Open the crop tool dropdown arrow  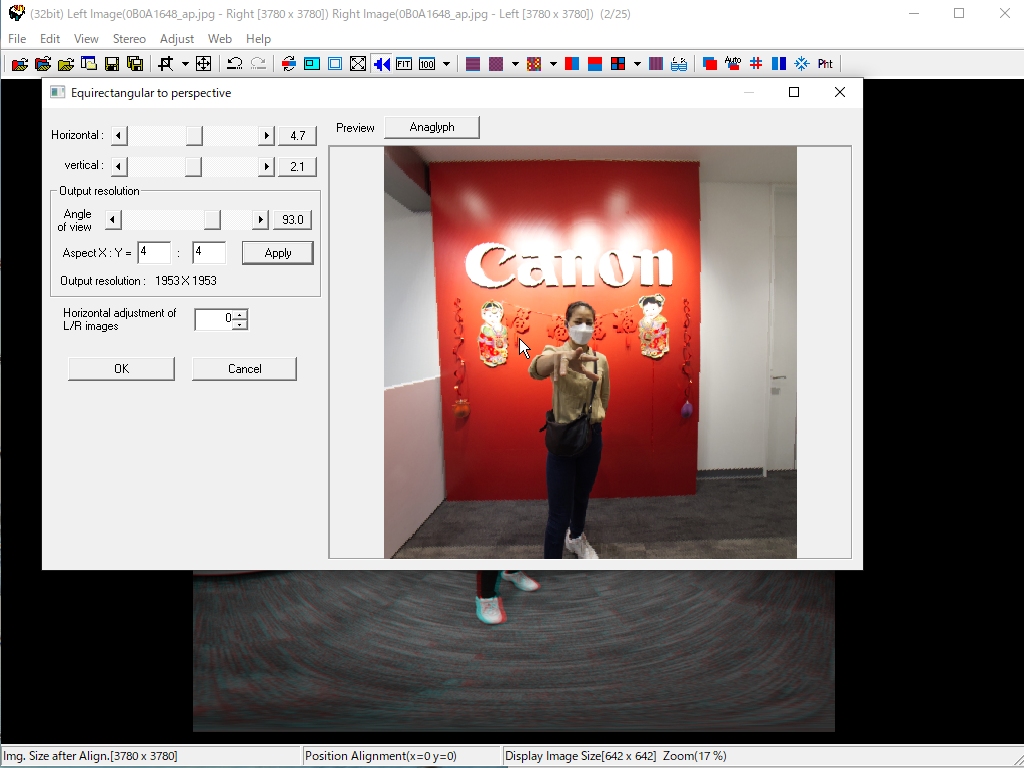[185, 63]
